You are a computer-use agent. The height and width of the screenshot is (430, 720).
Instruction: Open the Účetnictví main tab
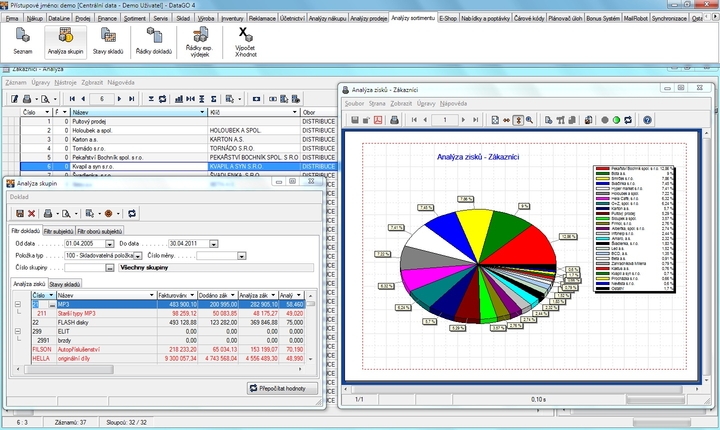point(292,18)
